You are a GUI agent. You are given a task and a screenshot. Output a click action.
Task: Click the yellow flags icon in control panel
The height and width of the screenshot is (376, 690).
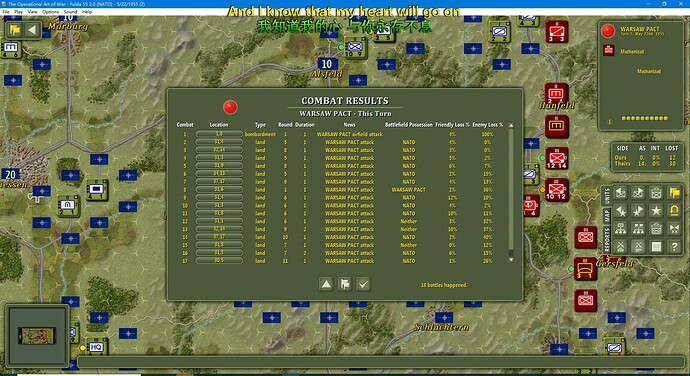click(x=674, y=192)
